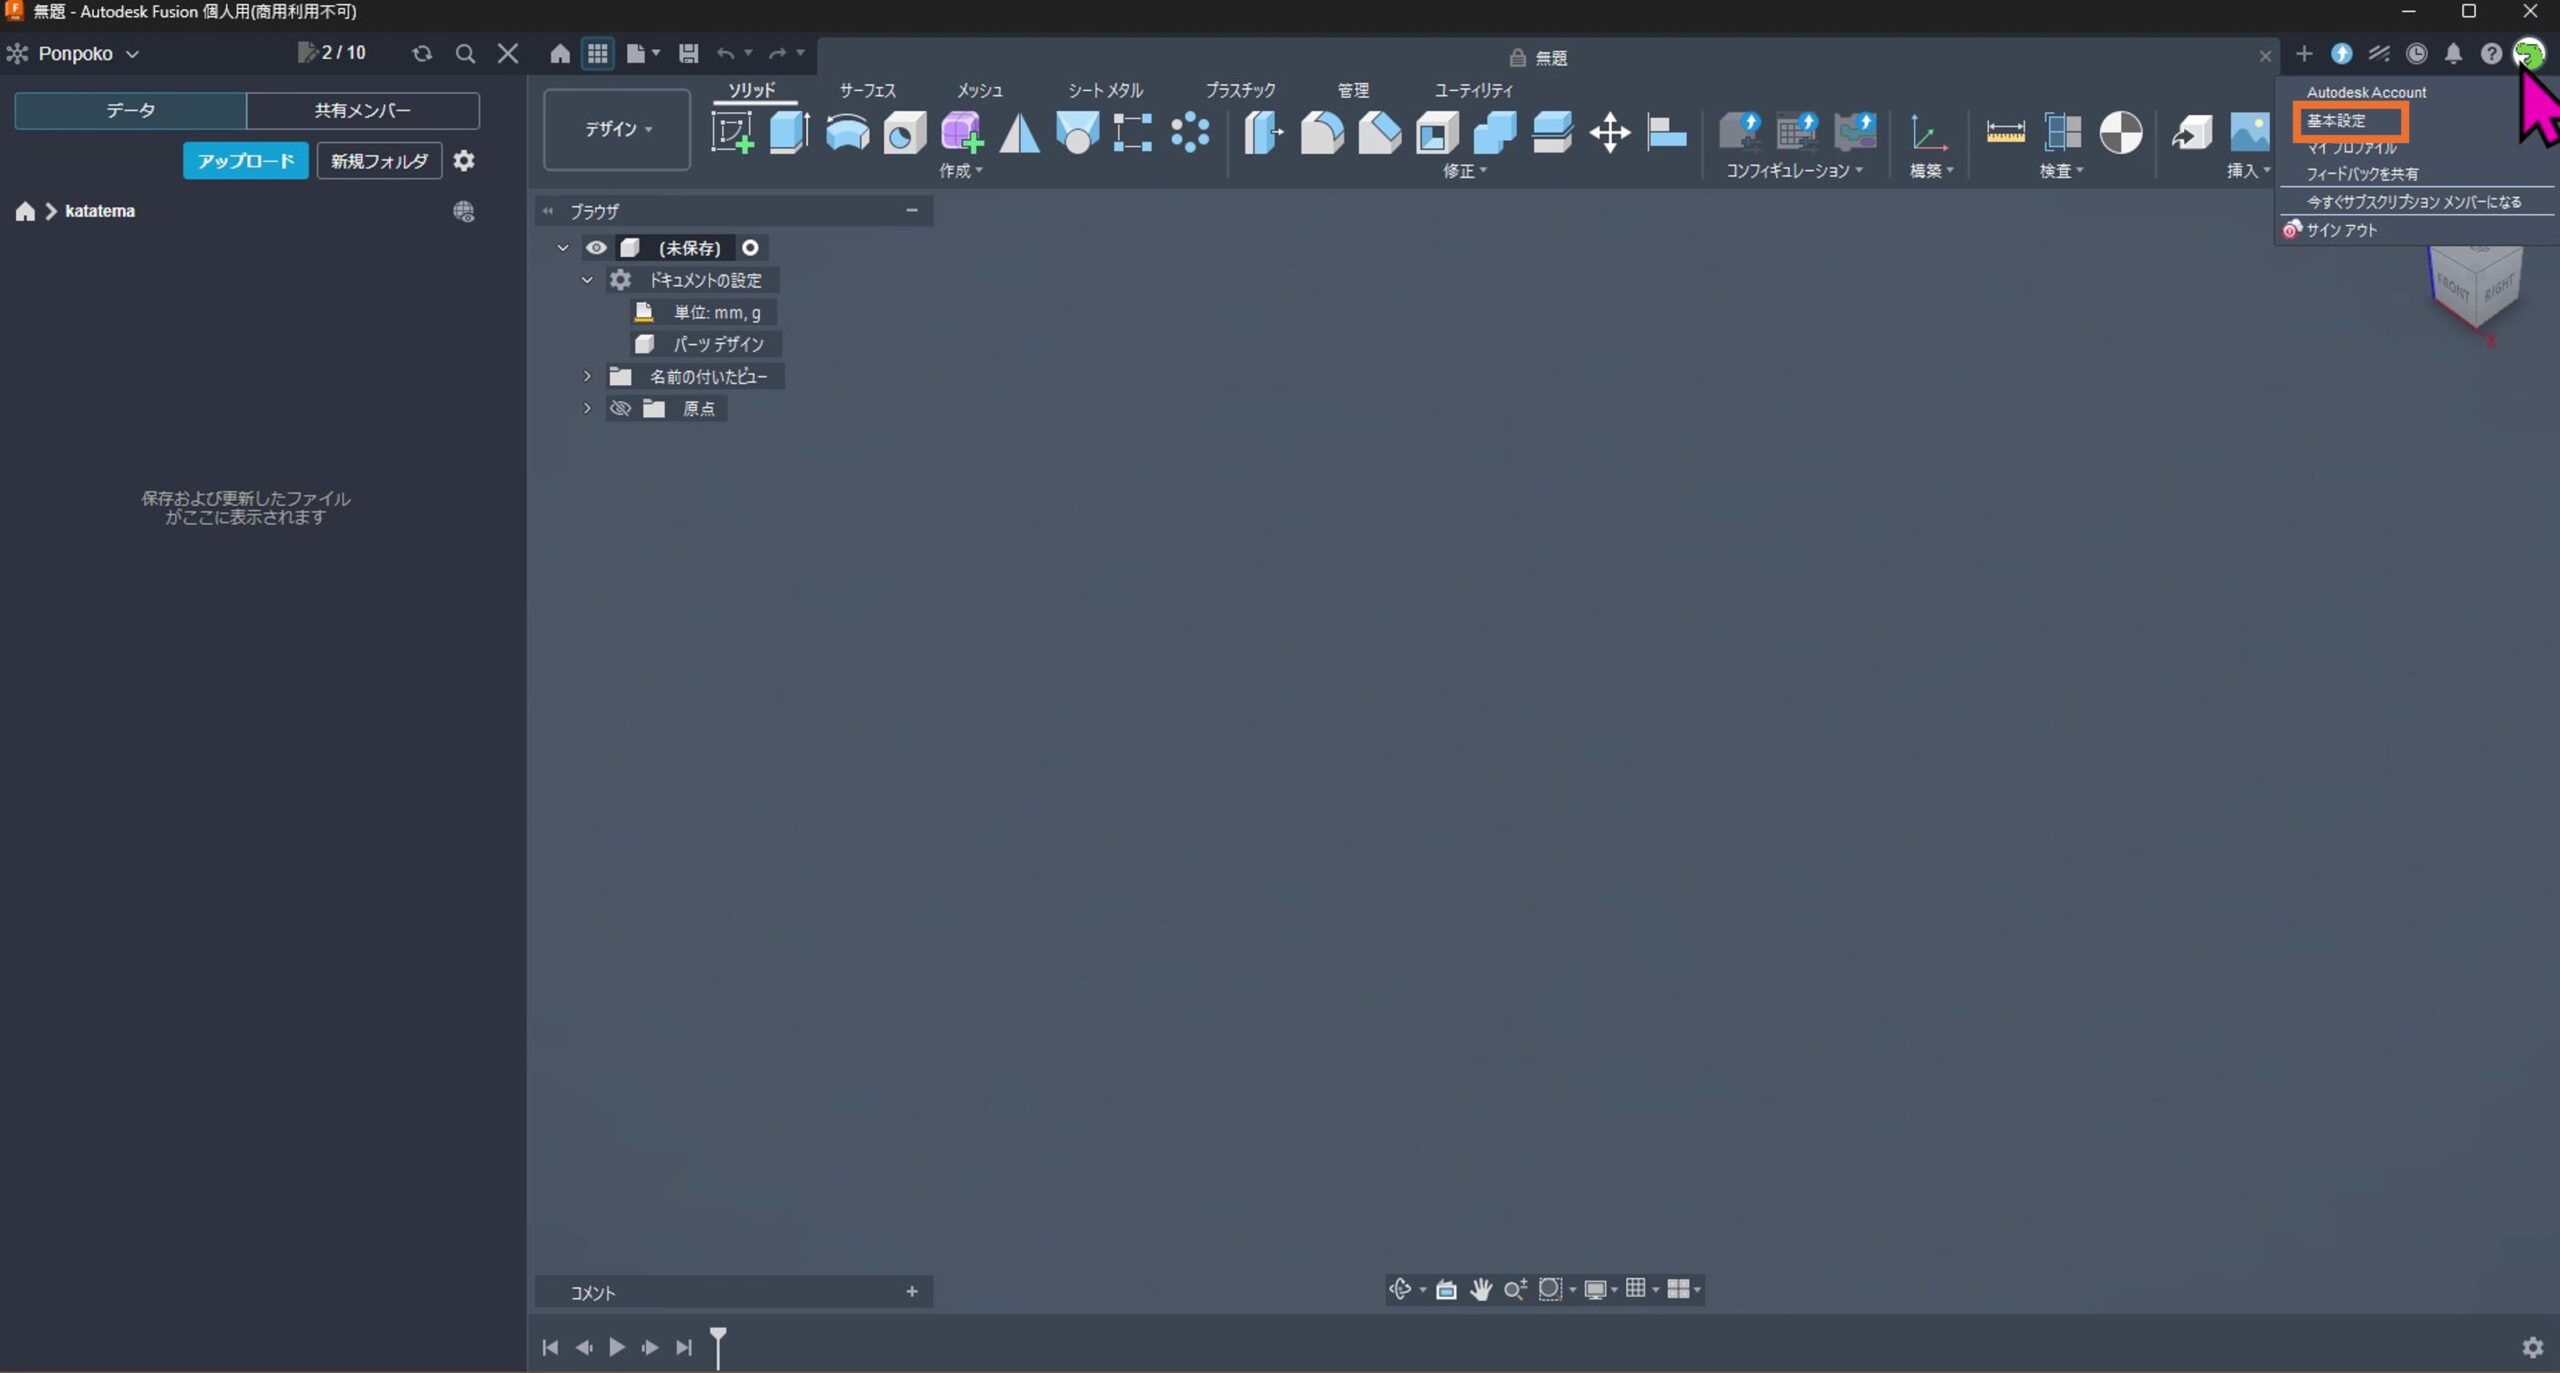
Task: Select the Pan hand tool
Action: coord(1480,1289)
